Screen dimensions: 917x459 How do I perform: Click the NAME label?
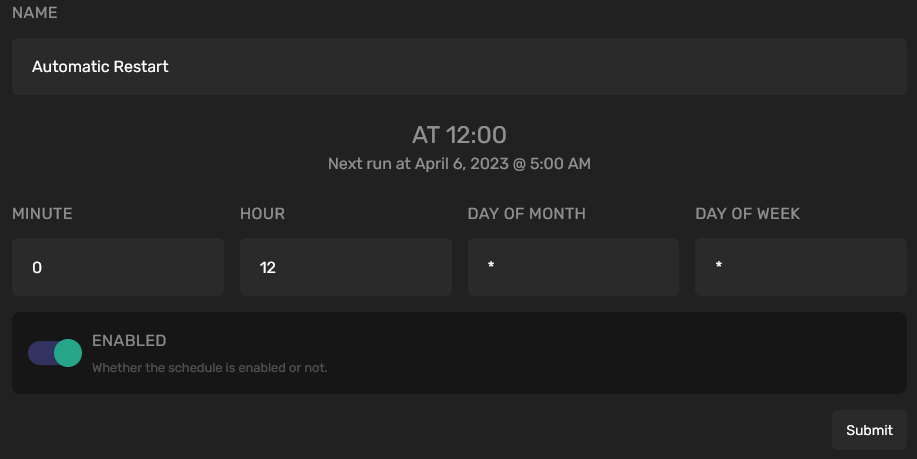click(x=35, y=13)
